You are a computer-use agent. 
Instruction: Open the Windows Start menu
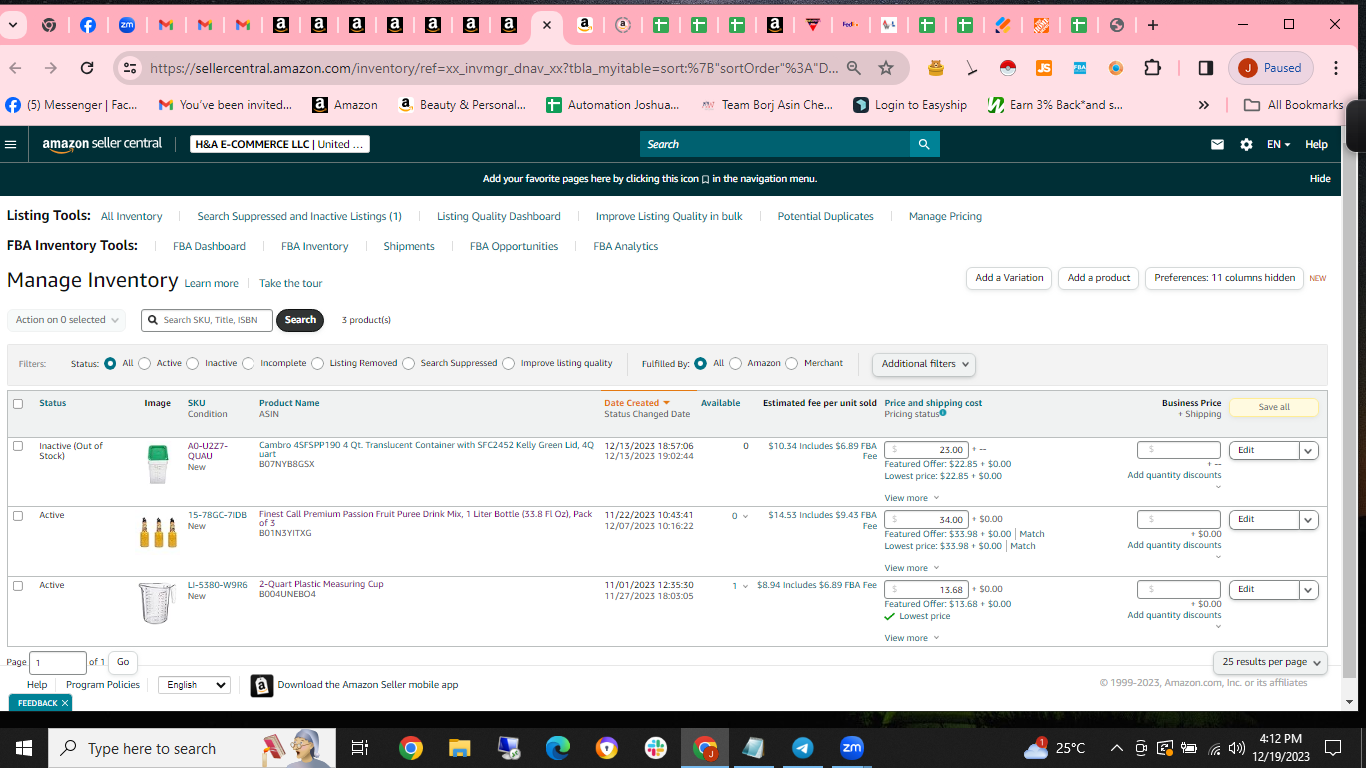(x=24, y=748)
